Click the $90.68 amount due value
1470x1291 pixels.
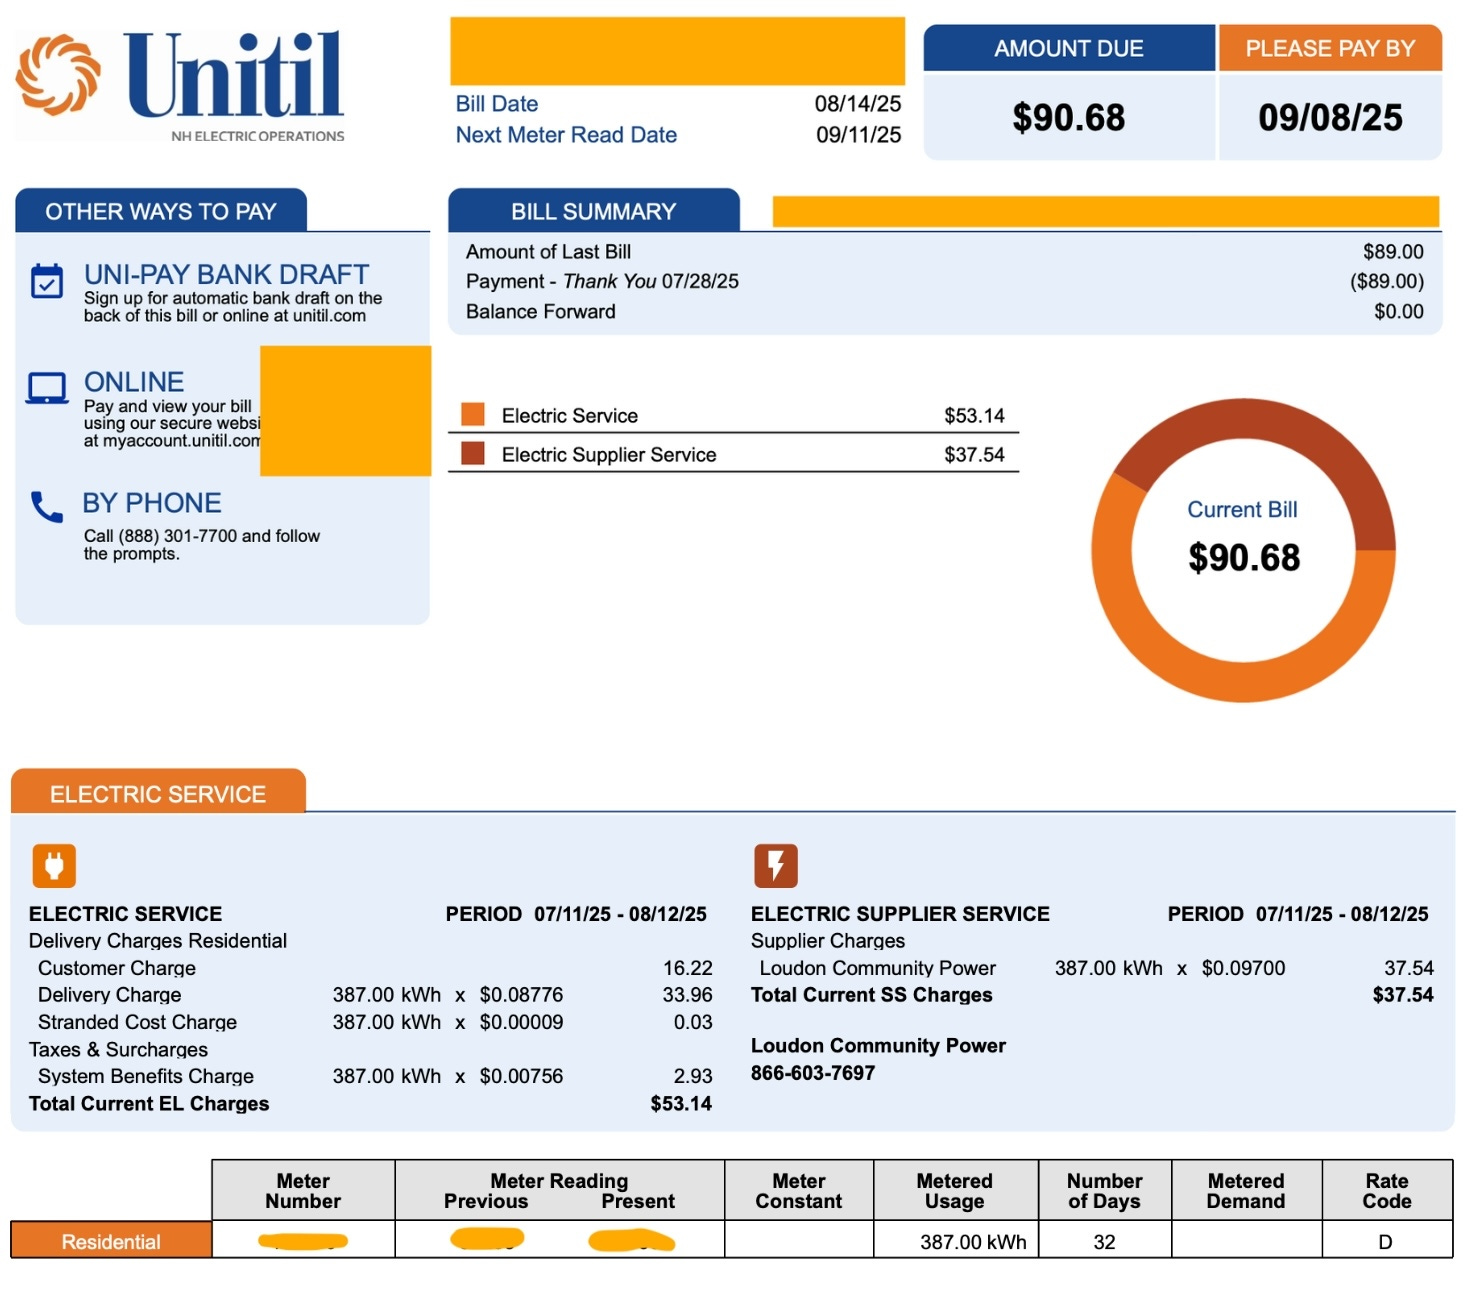click(1069, 117)
